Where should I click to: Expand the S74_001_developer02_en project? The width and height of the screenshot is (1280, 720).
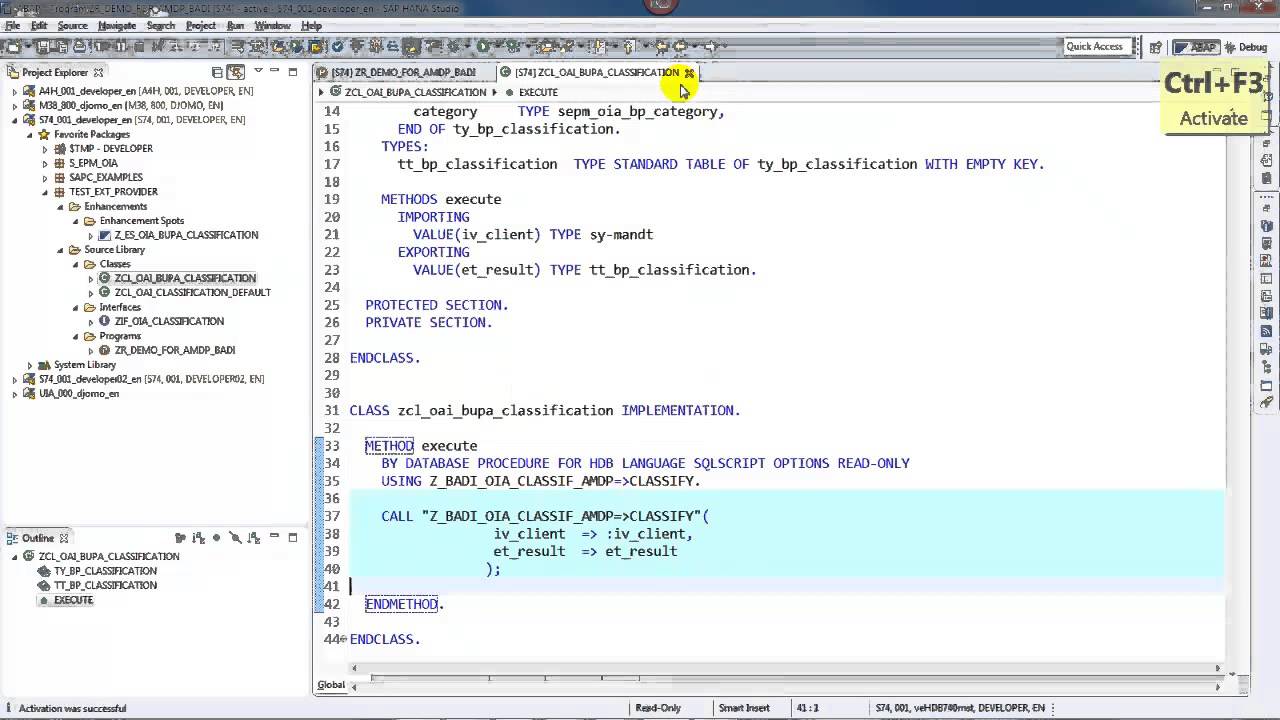coord(14,379)
